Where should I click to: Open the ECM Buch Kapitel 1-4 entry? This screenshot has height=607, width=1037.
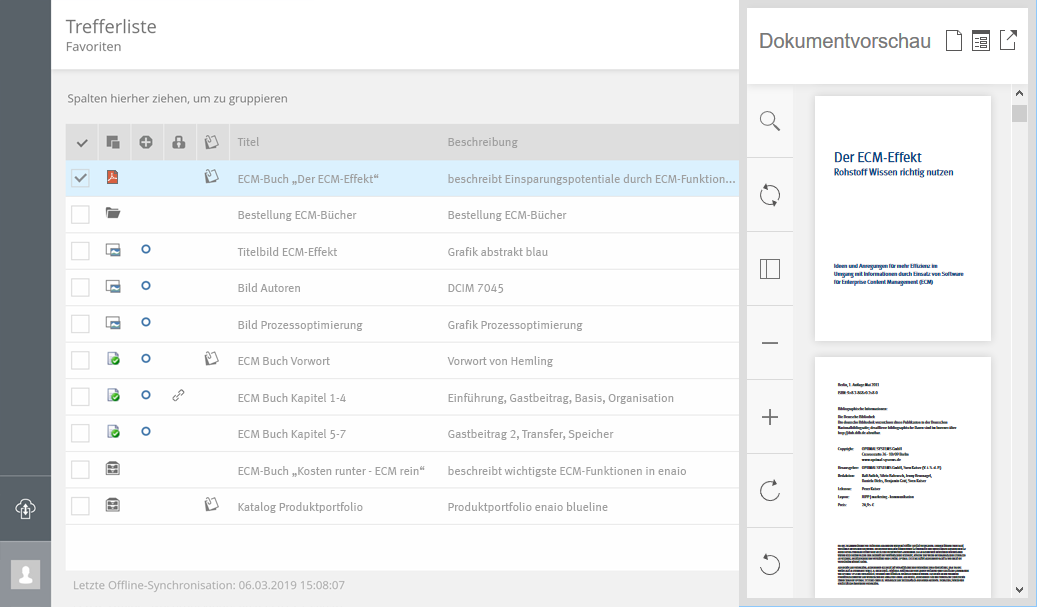pos(291,398)
